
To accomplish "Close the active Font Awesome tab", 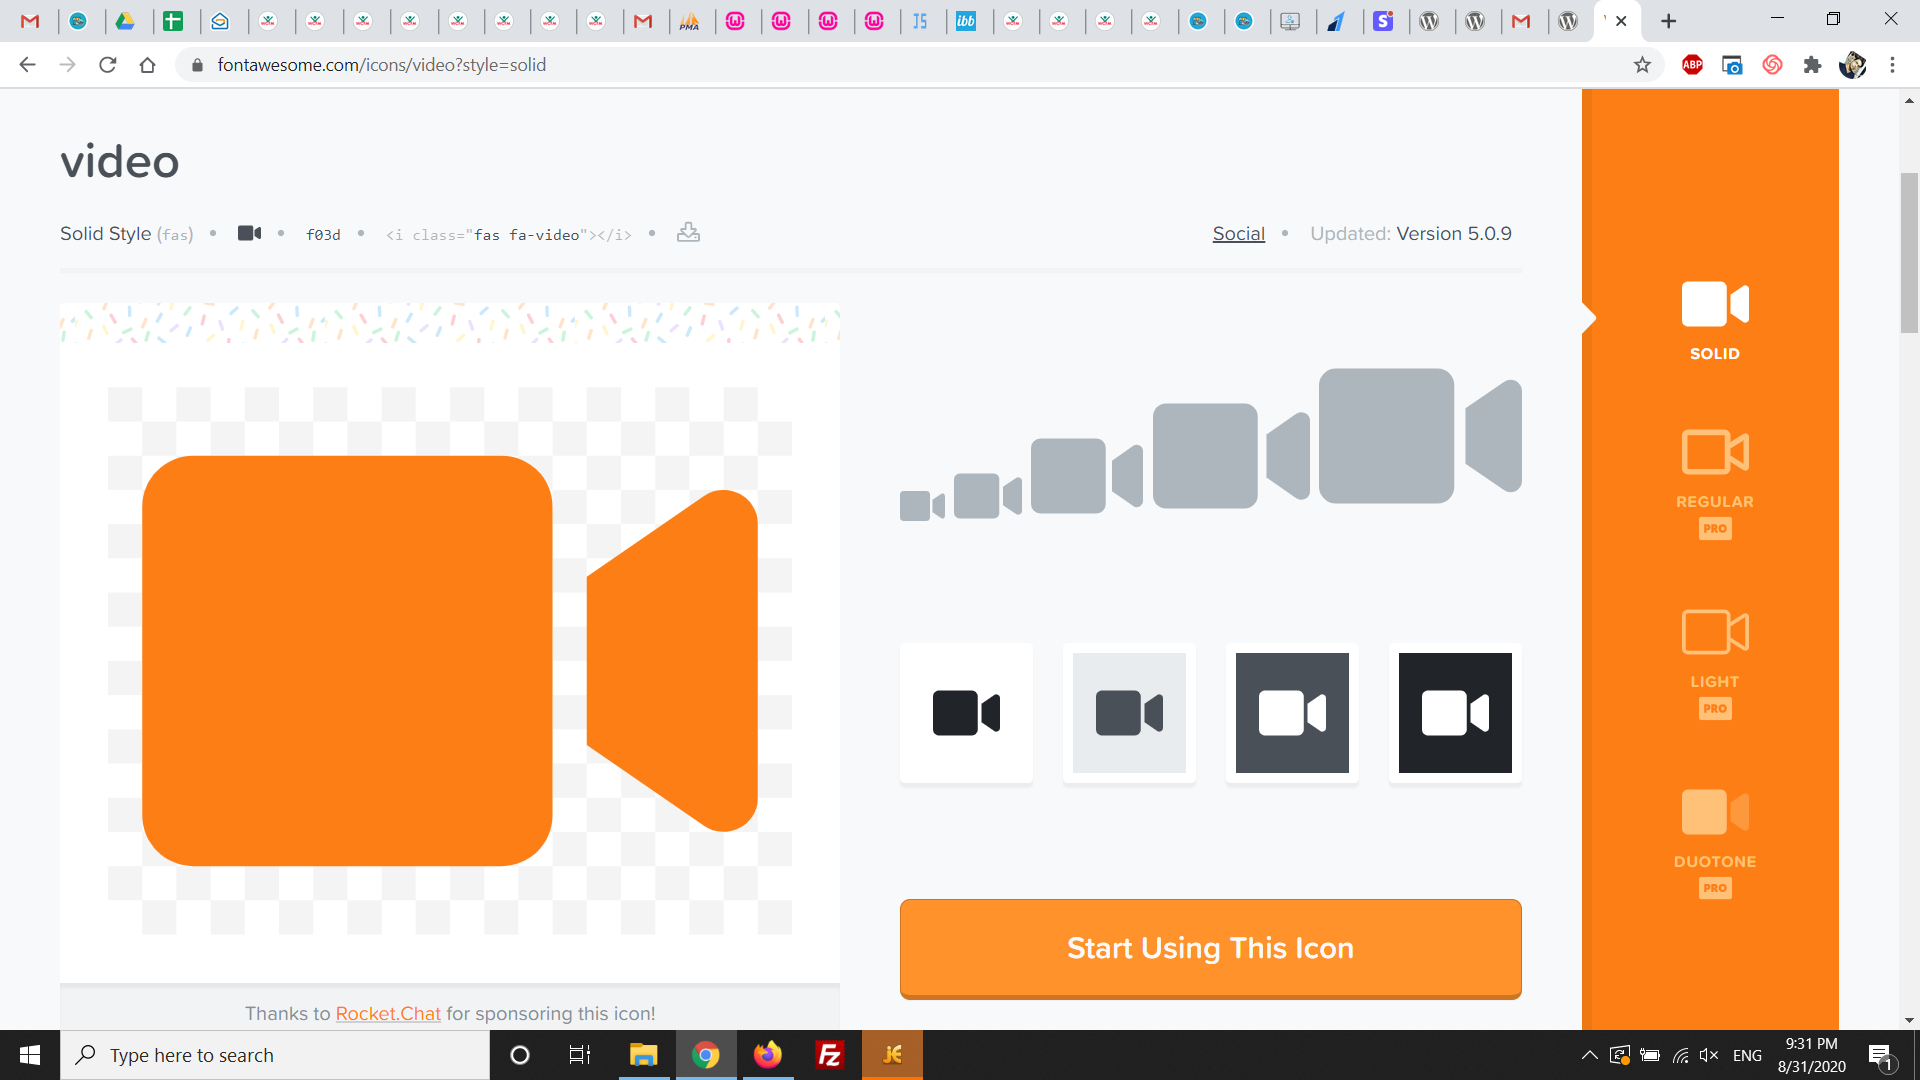I will (1621, 21).
